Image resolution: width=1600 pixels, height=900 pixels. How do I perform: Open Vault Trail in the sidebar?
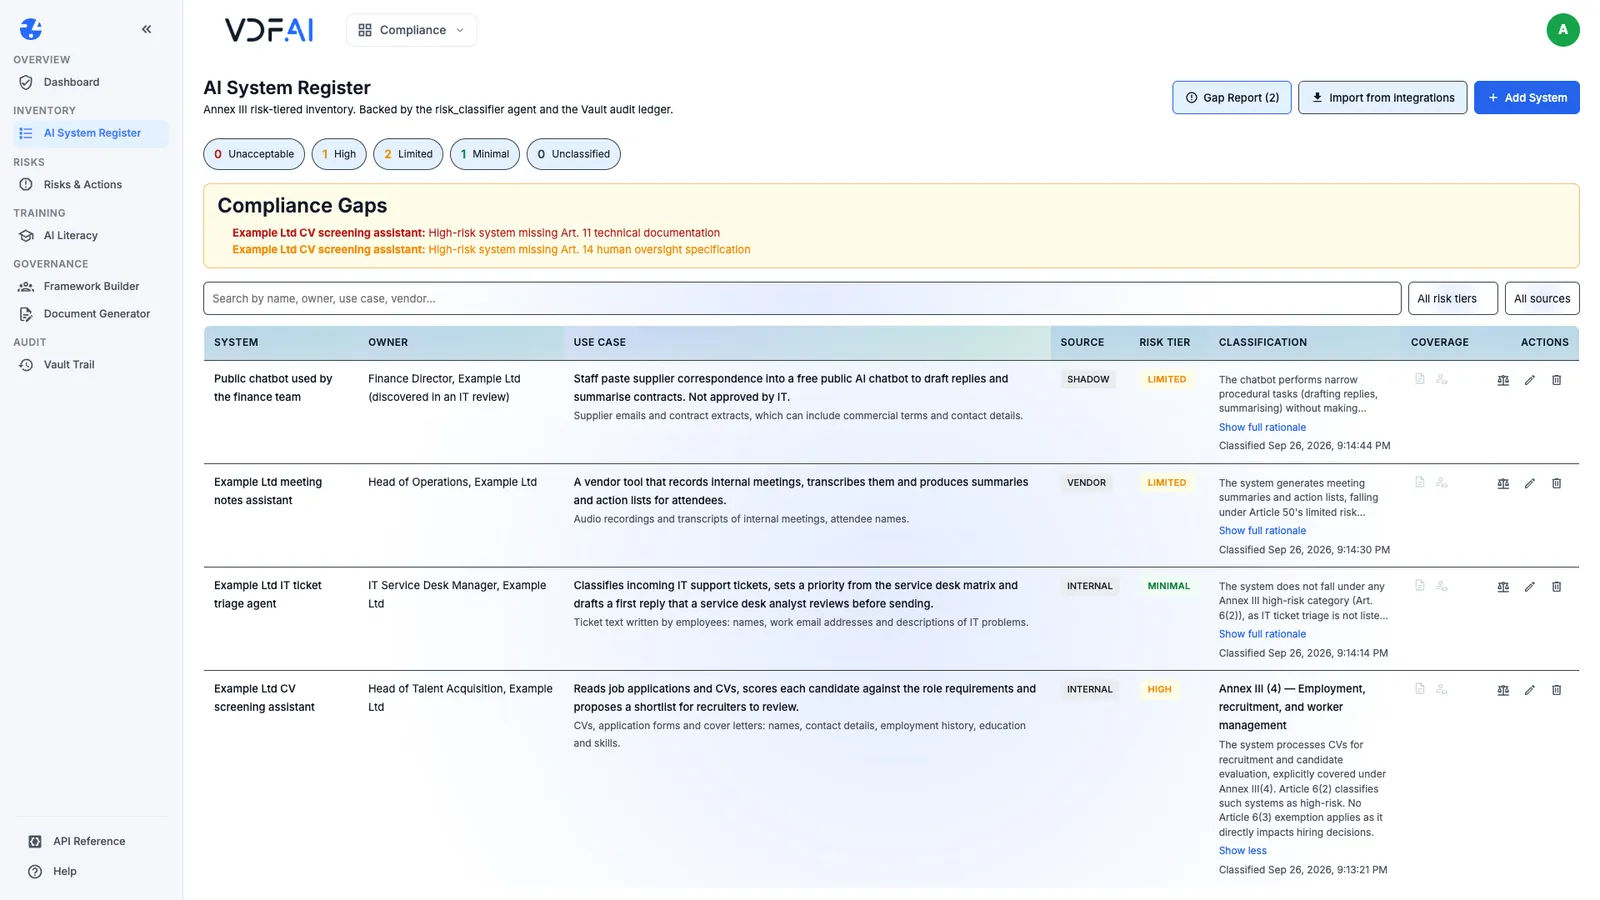(x=91, y=365)
